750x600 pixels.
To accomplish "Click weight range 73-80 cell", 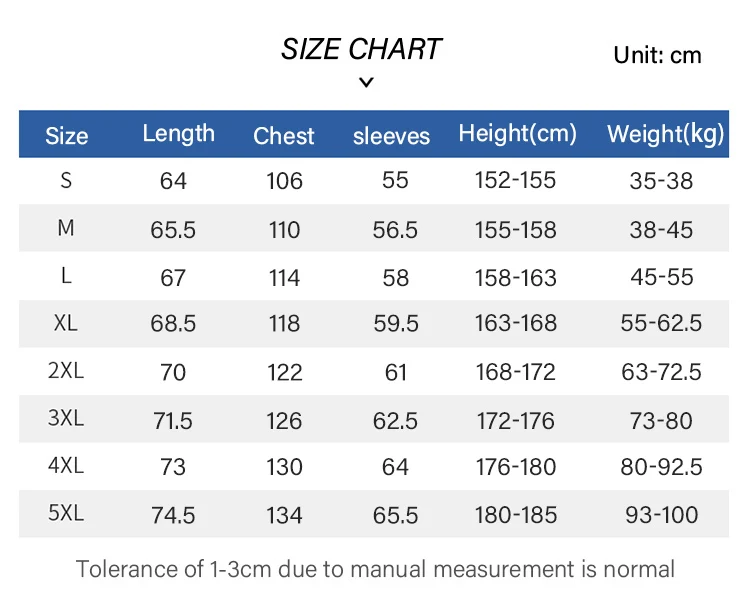I will pyautogui.click(x=661, y=420).
